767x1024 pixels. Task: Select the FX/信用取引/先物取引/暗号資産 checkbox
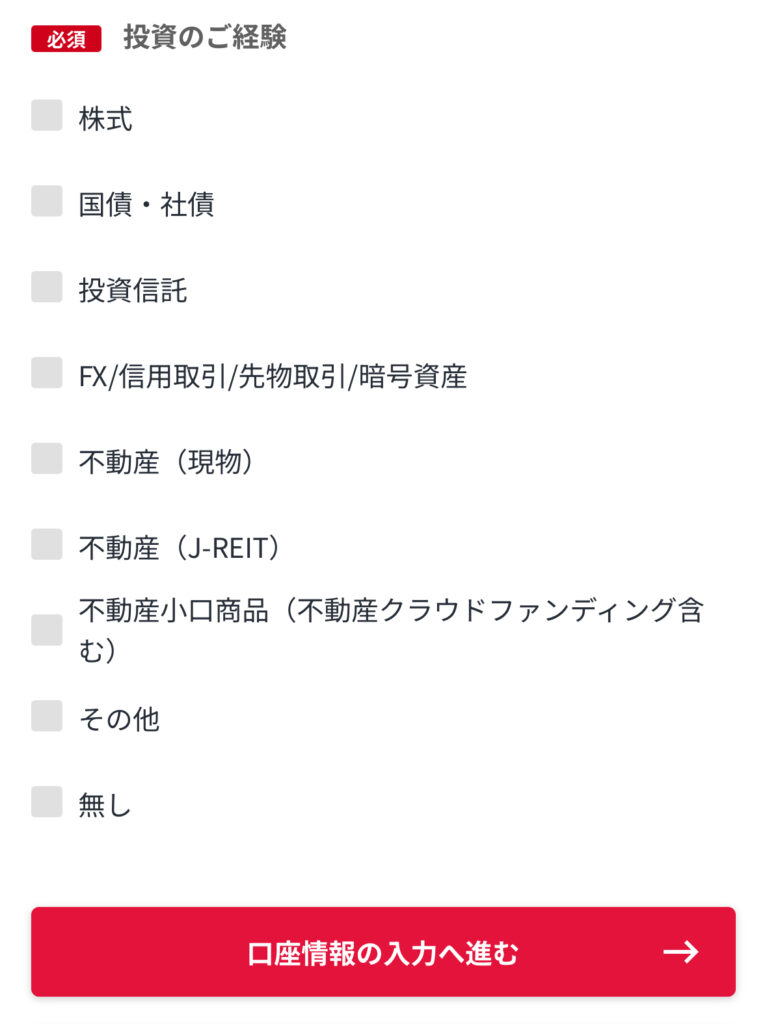[47, 374]
